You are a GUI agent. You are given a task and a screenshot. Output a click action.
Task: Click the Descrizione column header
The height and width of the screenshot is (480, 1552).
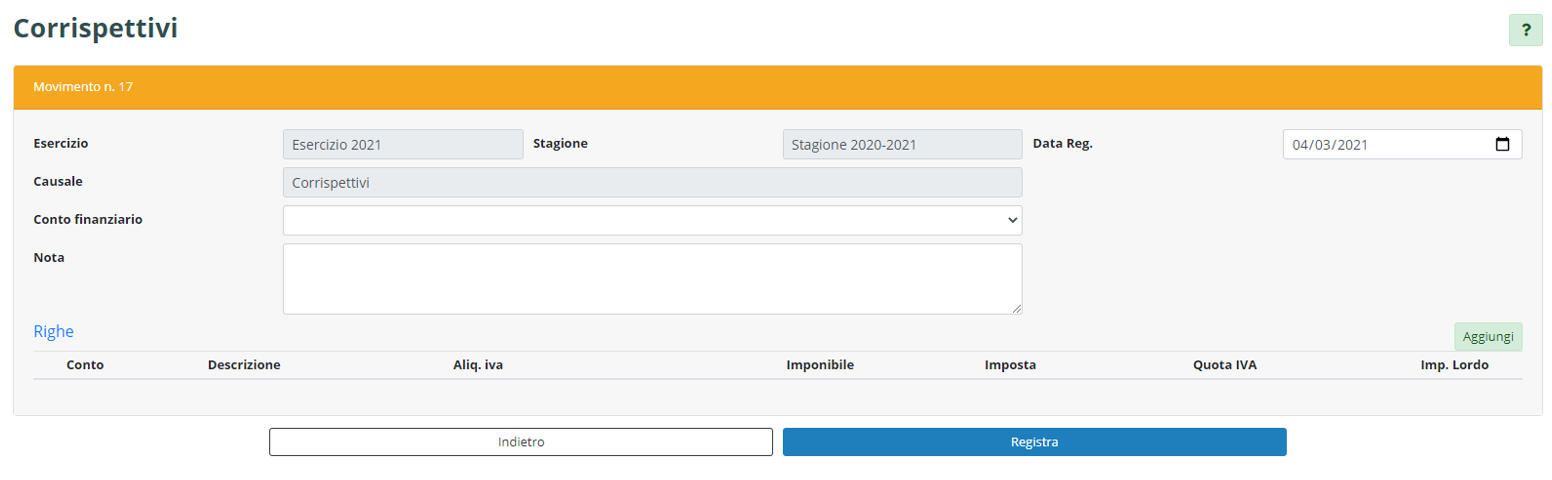point(244,365)
